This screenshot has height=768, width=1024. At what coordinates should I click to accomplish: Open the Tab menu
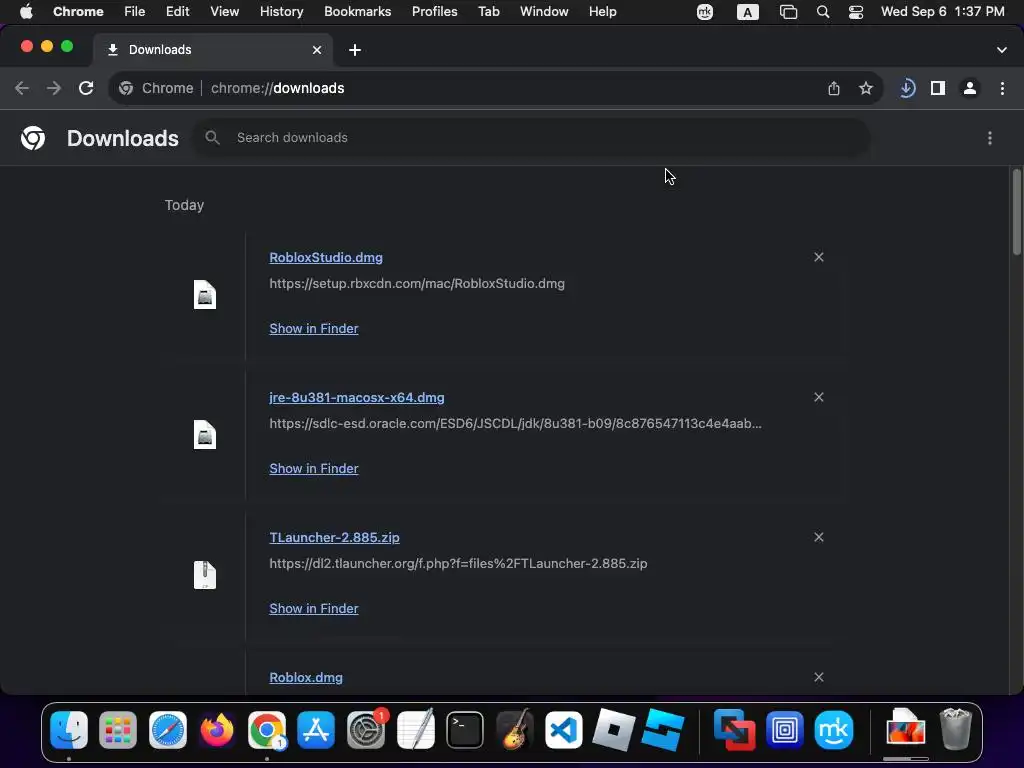tap(488, 12)
